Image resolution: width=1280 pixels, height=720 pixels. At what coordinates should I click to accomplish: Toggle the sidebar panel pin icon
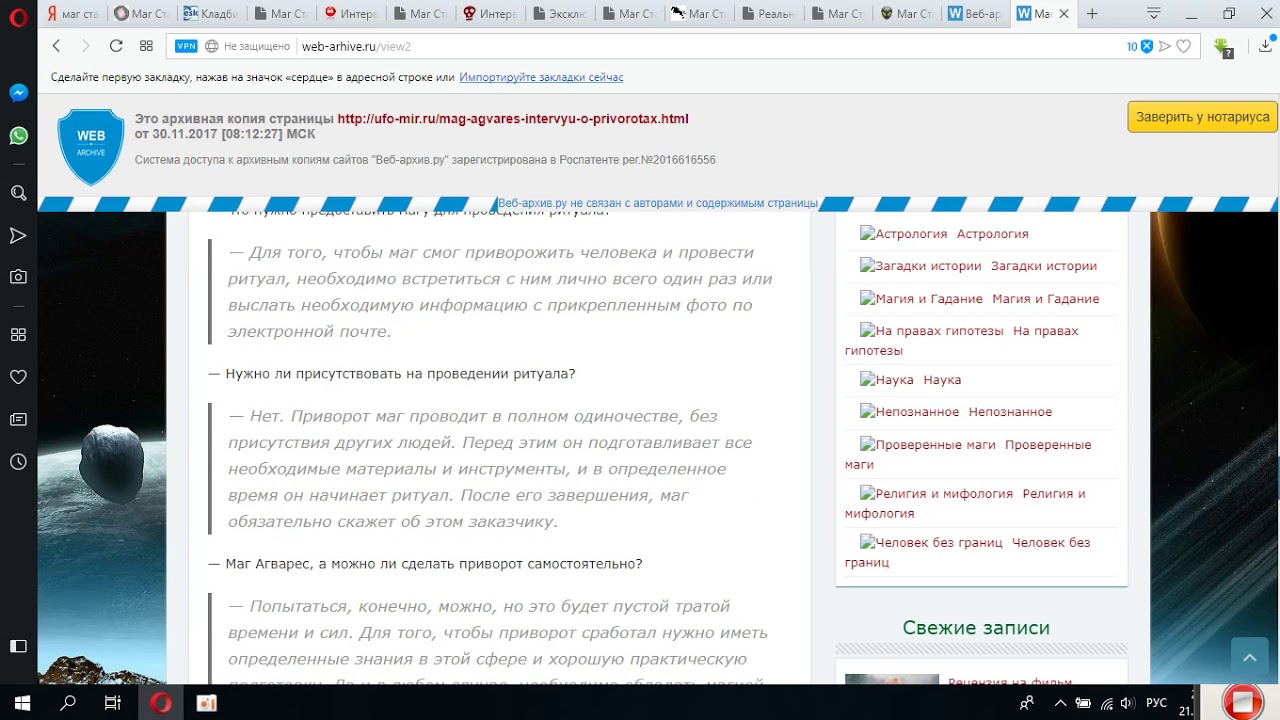click(18, 646)
